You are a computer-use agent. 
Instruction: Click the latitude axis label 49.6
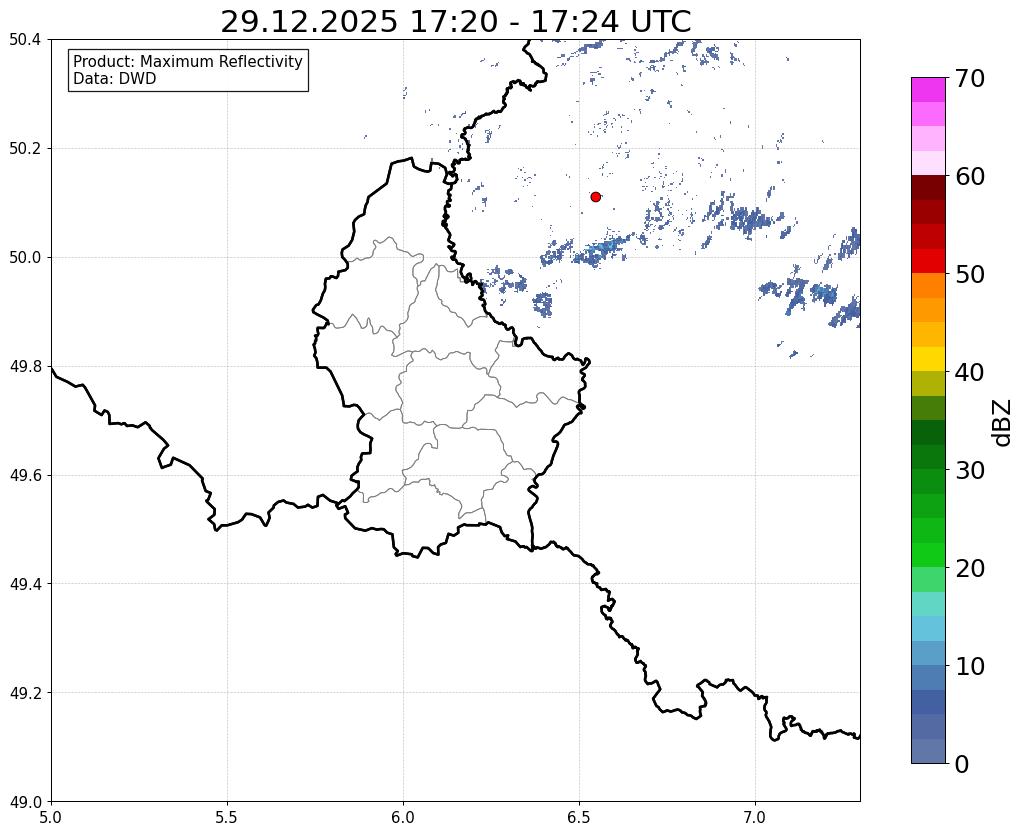25,475
